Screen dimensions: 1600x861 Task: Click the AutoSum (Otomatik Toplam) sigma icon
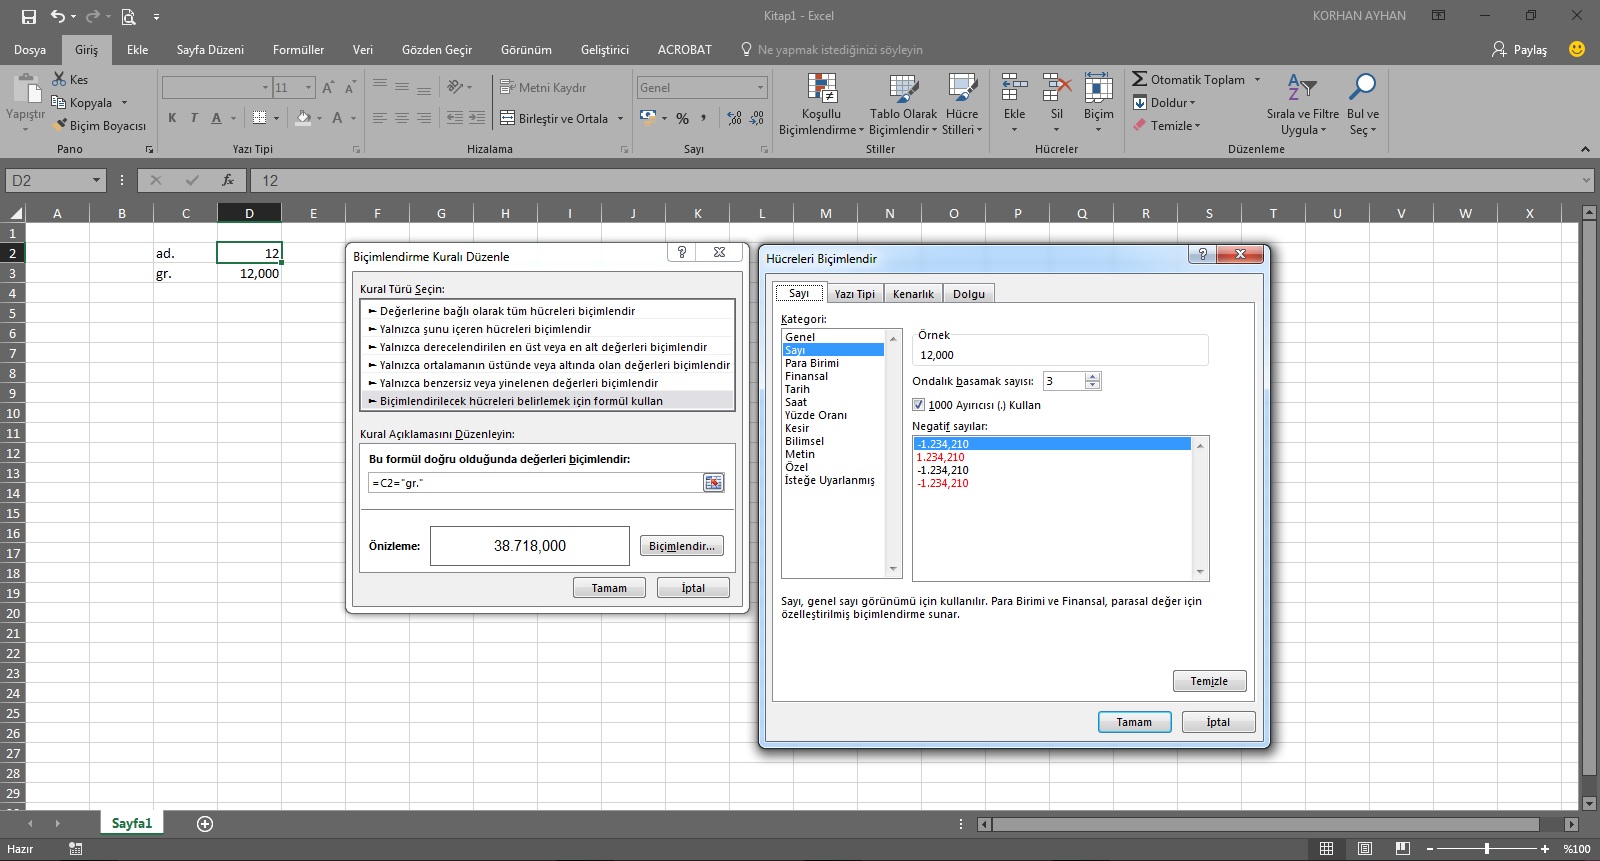(1140, 79)
